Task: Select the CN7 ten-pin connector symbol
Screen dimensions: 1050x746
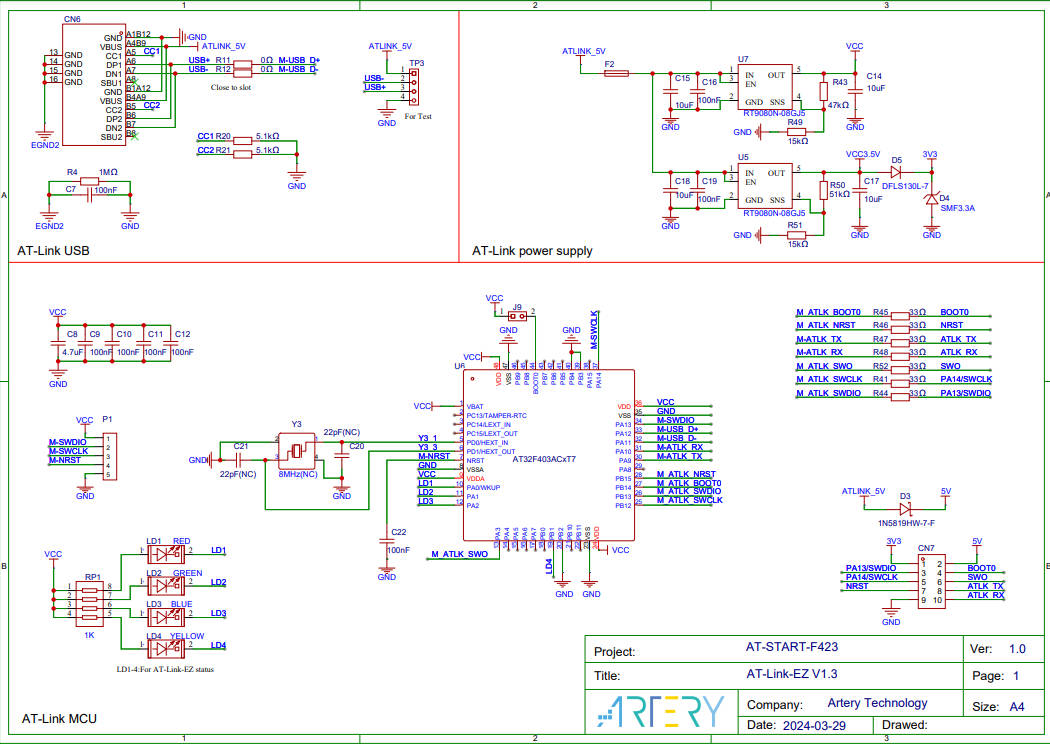Action: coord(931,582)
